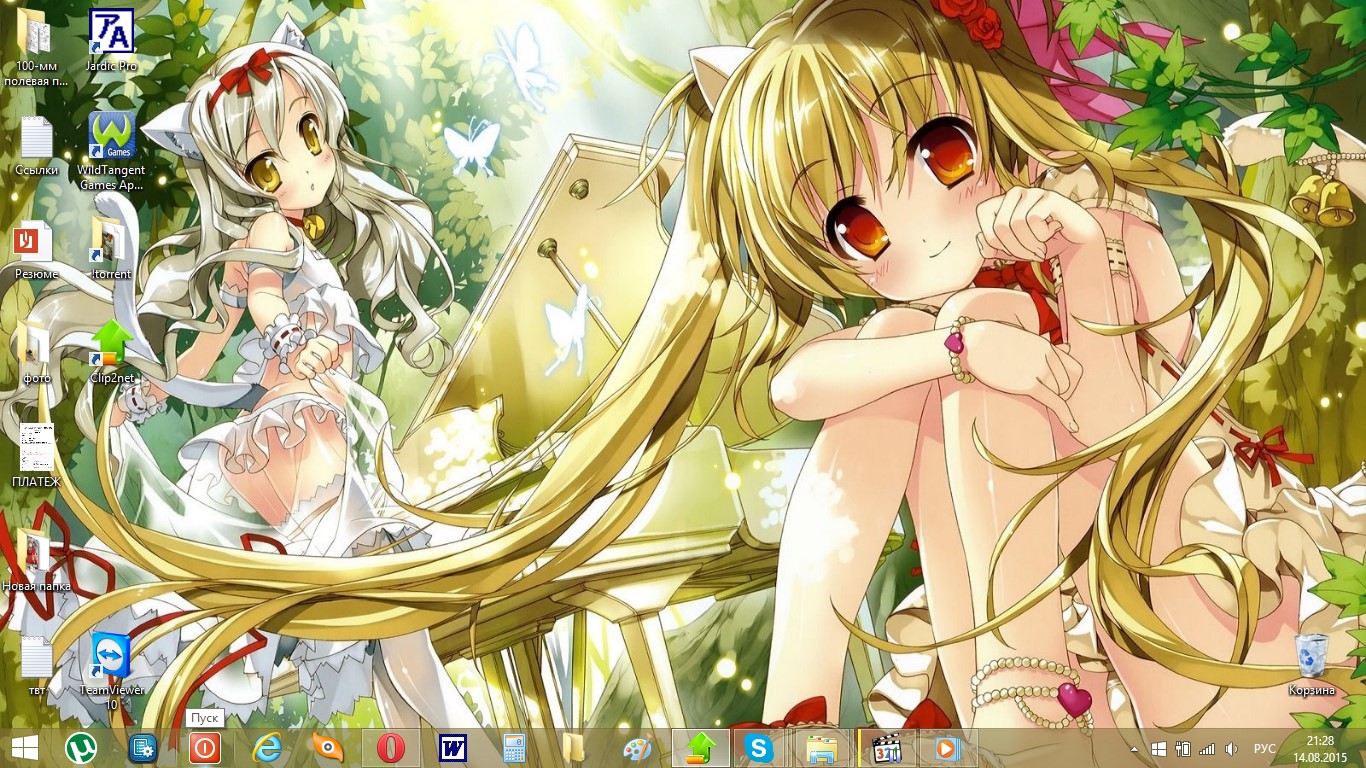Click the Show Desktop strip at the right end of the taskbar
1366x768 pixels.
[1362, 748]
